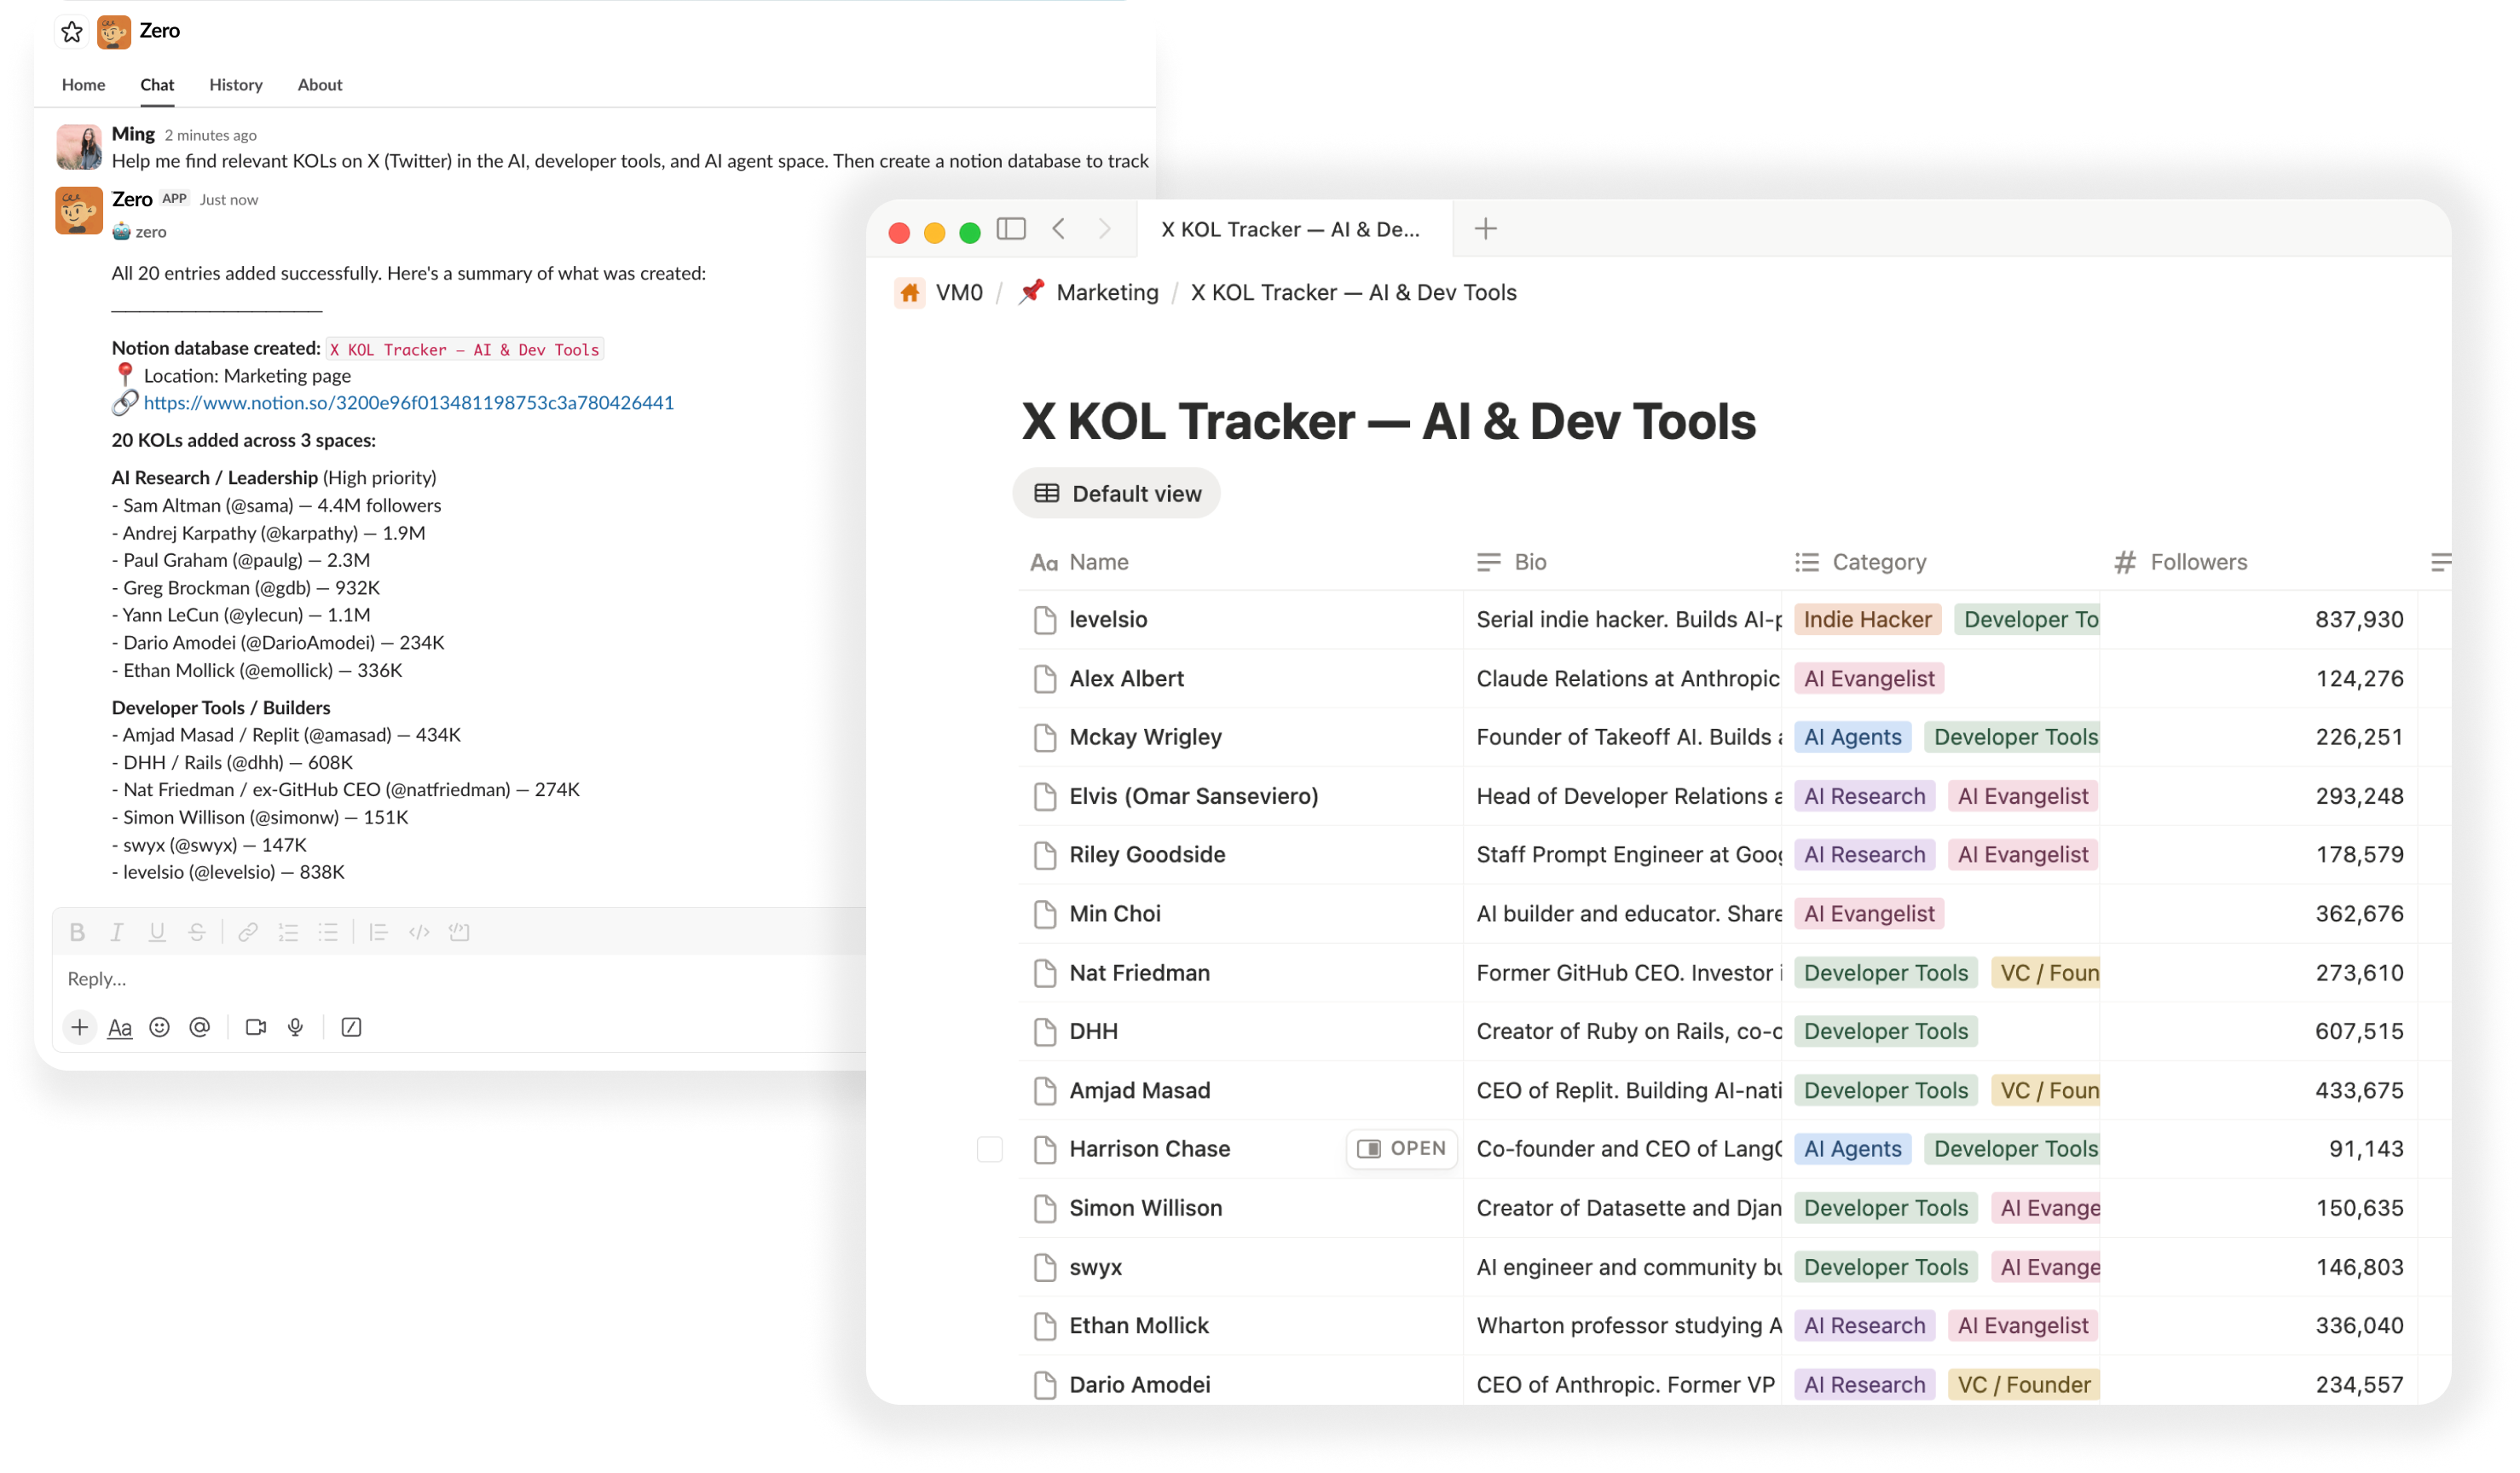
Task: Record a video clip
Action: (256, 1027)
